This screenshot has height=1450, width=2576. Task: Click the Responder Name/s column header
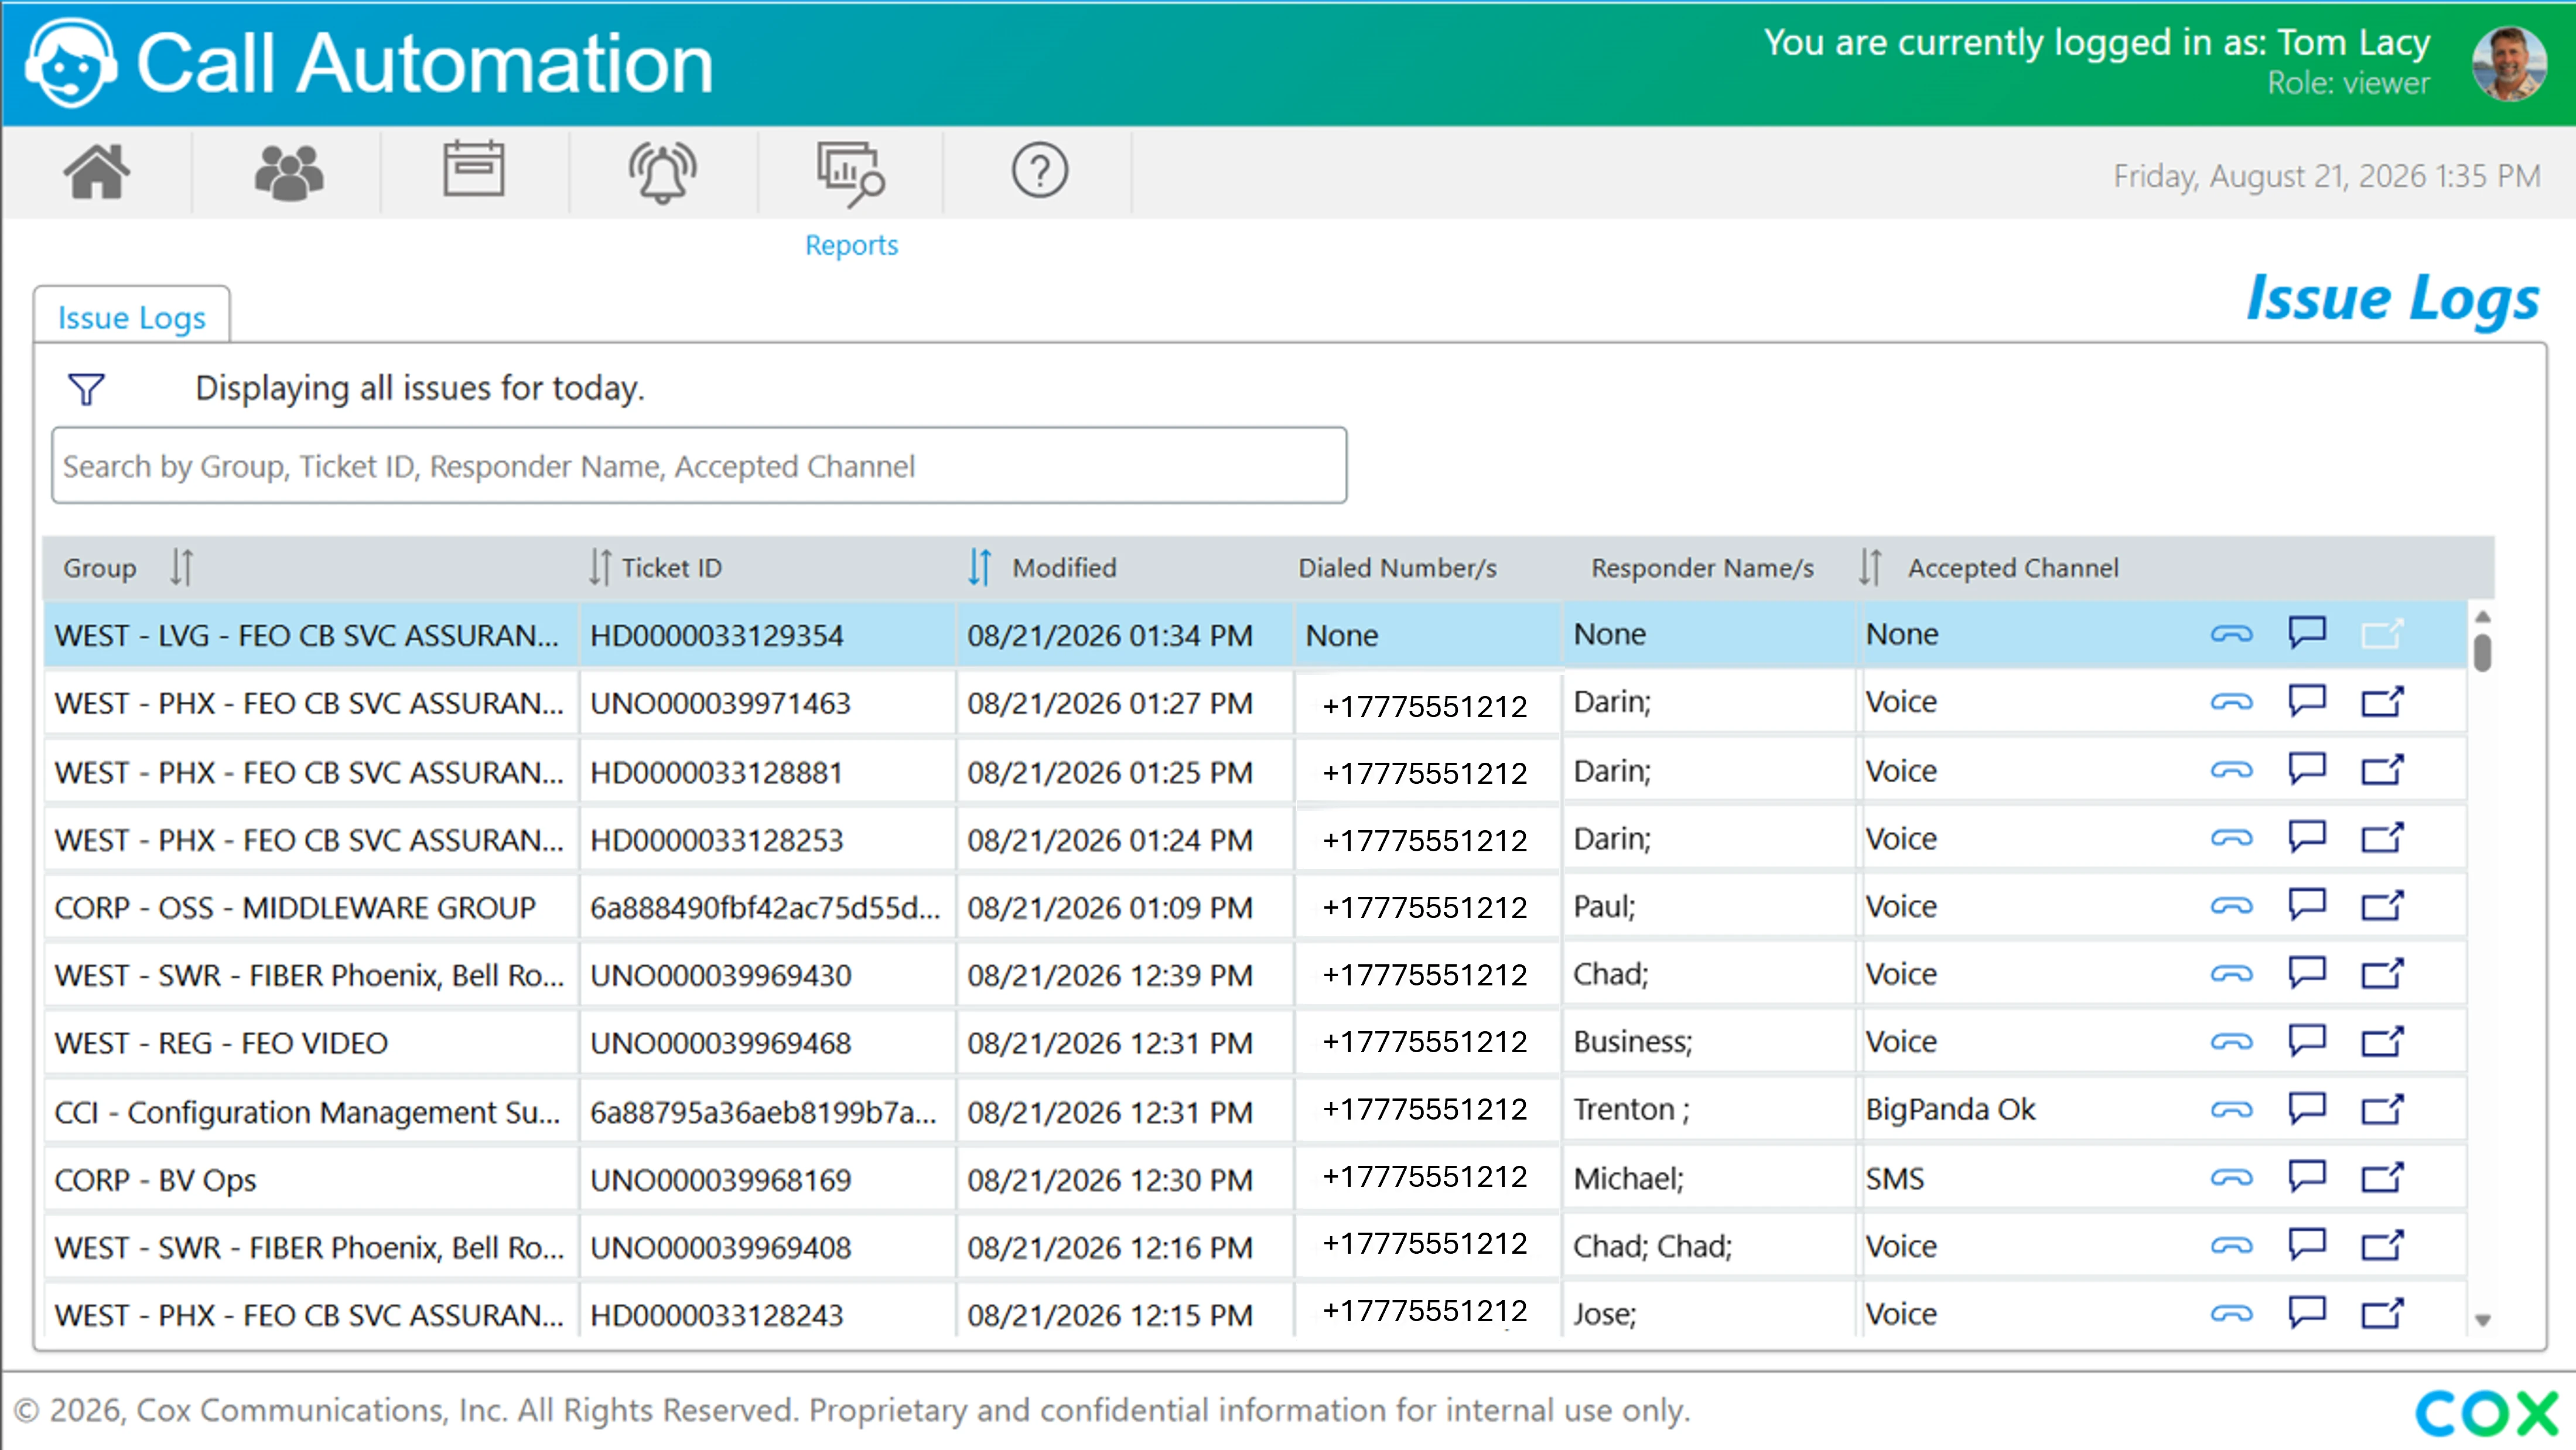pos(1702,568)
